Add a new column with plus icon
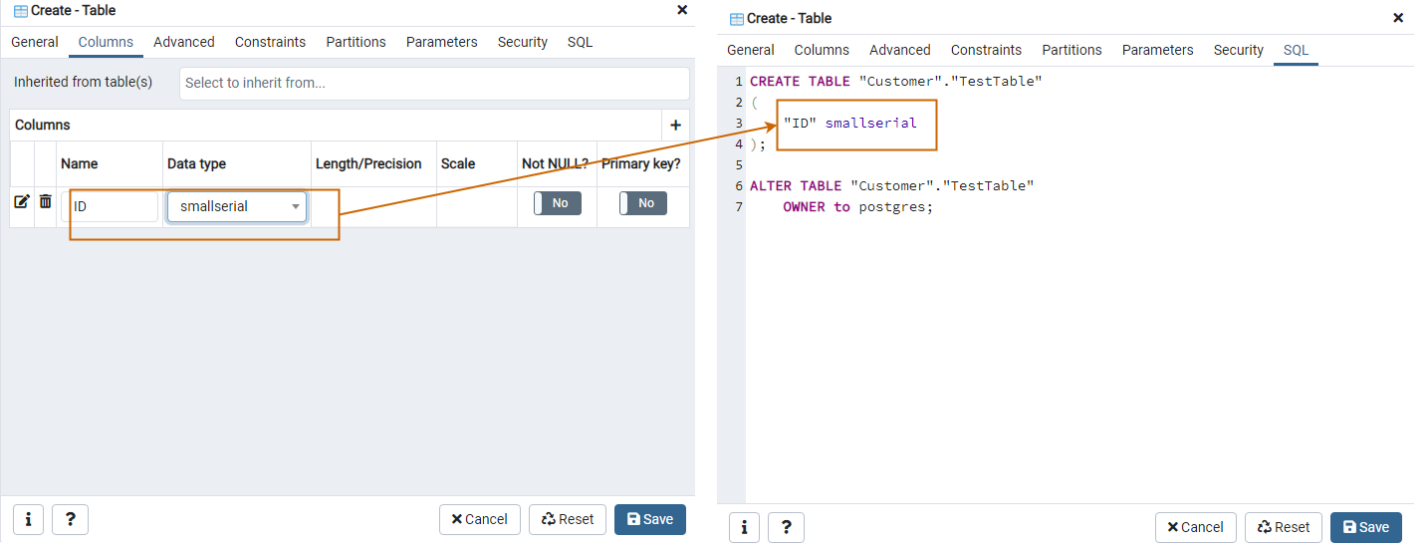1428x548 pixels. pyautogui.click(x=675, y=125)
